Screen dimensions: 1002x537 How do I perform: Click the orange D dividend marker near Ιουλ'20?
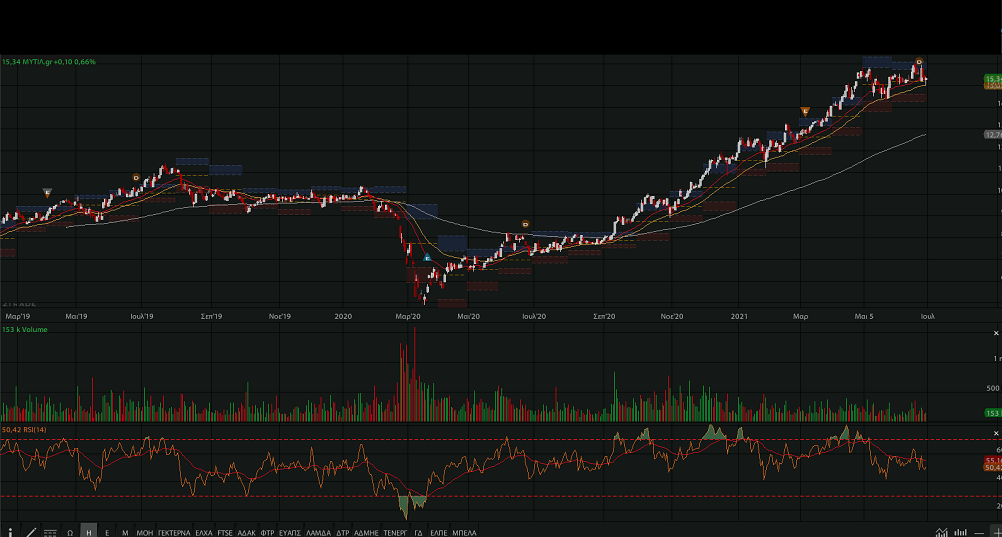point(526,224)
